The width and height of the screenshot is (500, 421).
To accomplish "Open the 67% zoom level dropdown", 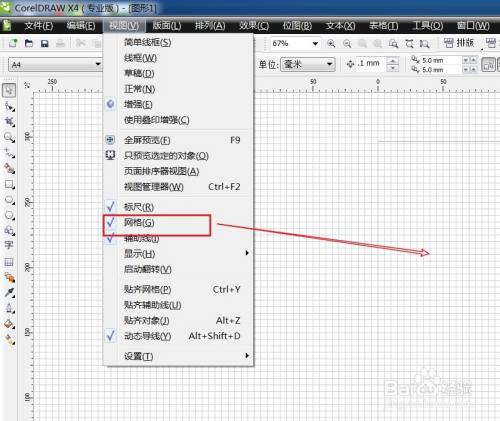I will click(x=315, y=44).
